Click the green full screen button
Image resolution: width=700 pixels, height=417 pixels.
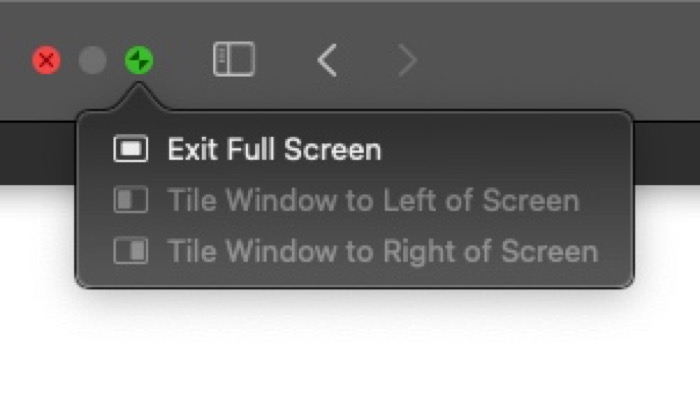tap(139, 61)
